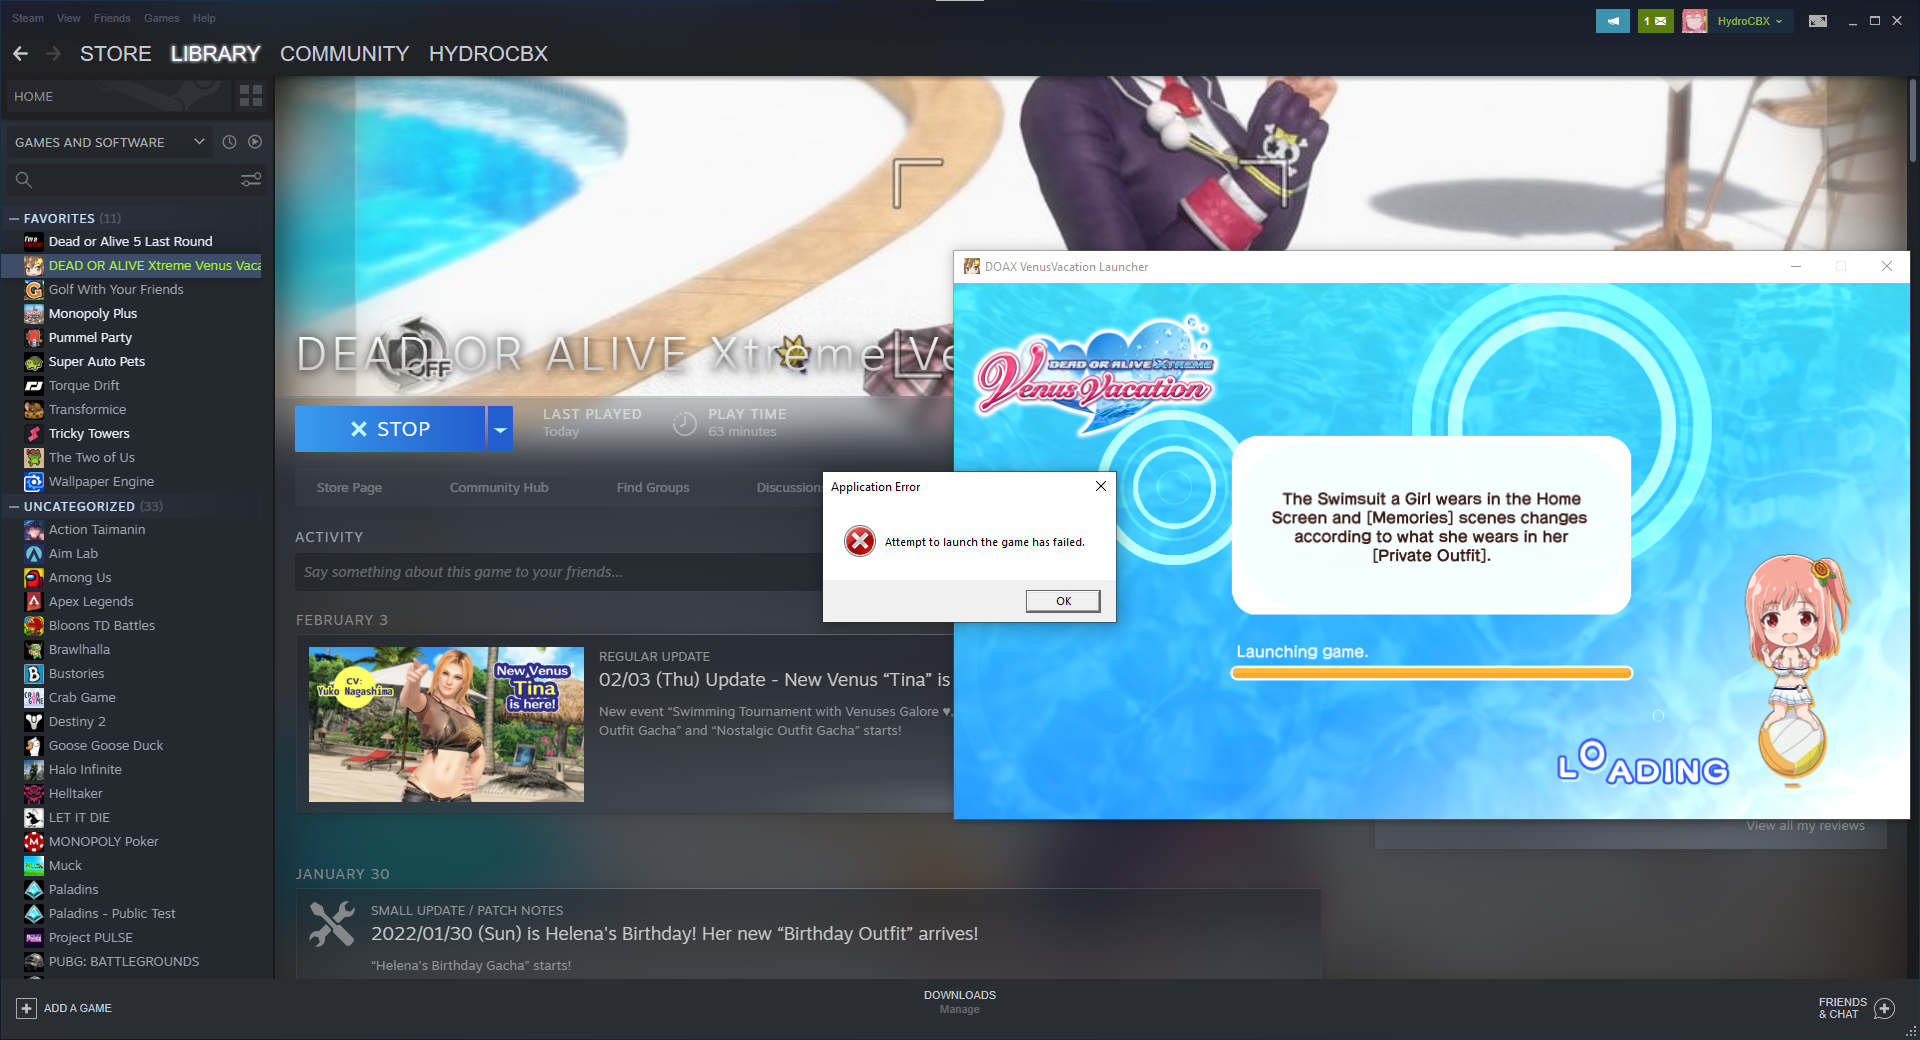Click the ADD A GAME button
Viewport: 1920px width, 1040px height.
[64, 1008]
